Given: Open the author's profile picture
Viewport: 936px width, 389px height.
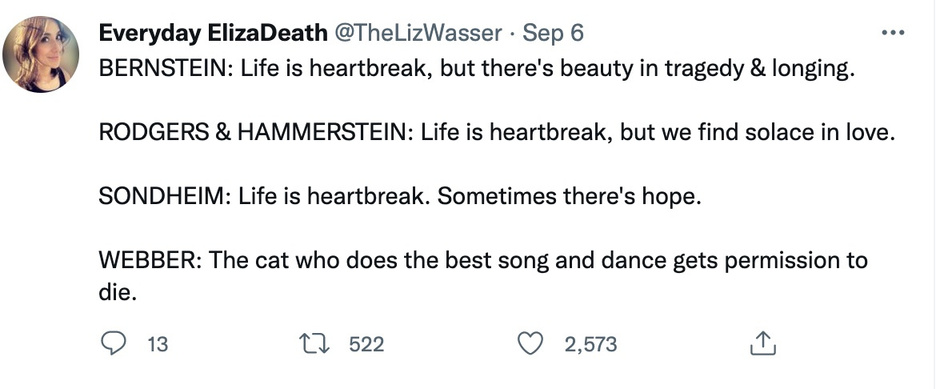Looking at the screenshot, I should (x=41, y=54).
